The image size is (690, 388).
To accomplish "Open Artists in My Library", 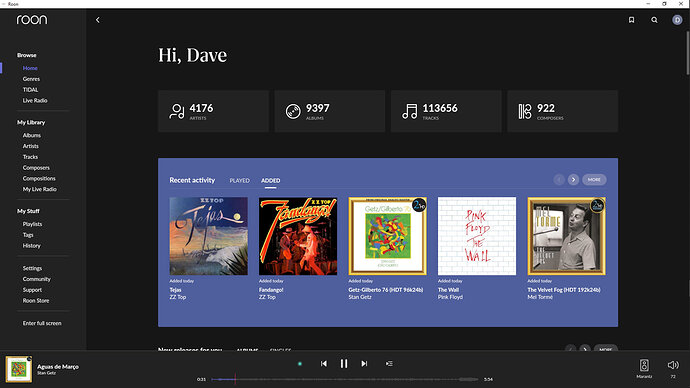I will point(31,146).
